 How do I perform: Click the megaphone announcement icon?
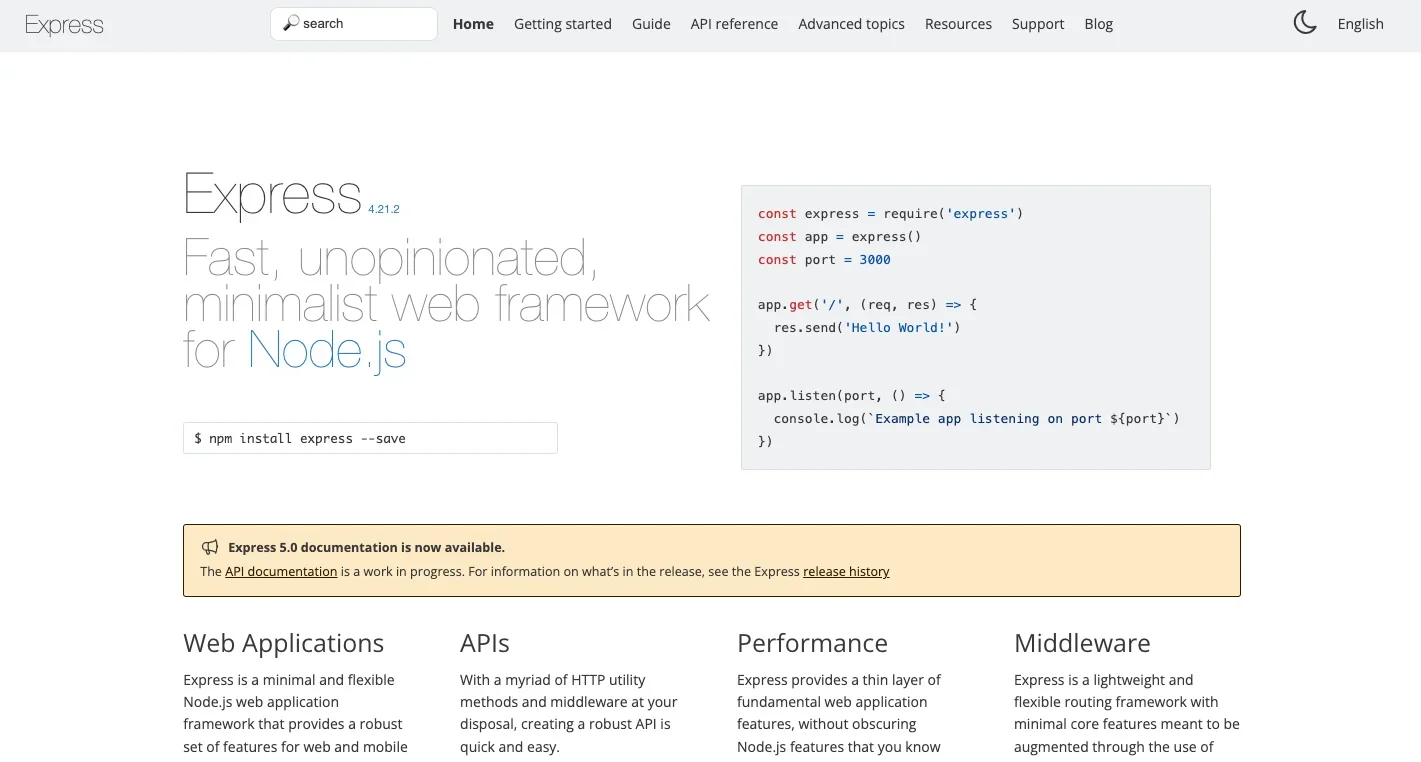pyautogui.click(x=210, y=547)
